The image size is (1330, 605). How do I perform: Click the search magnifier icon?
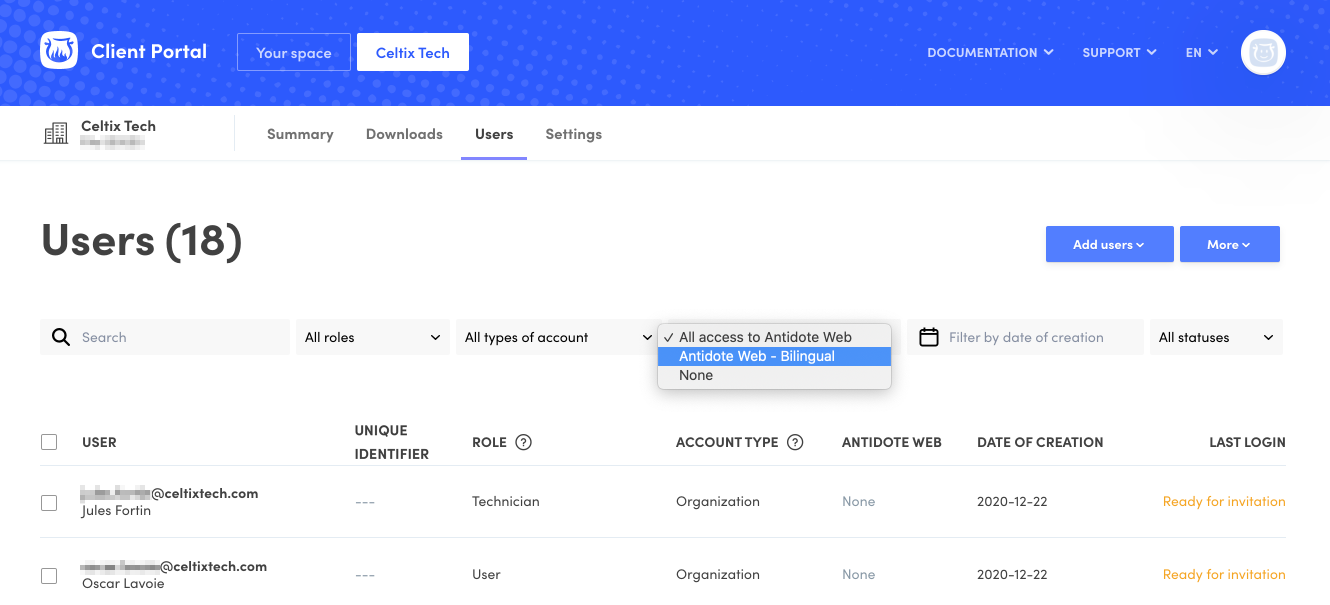pyautogui.click(x=61, y=337)
